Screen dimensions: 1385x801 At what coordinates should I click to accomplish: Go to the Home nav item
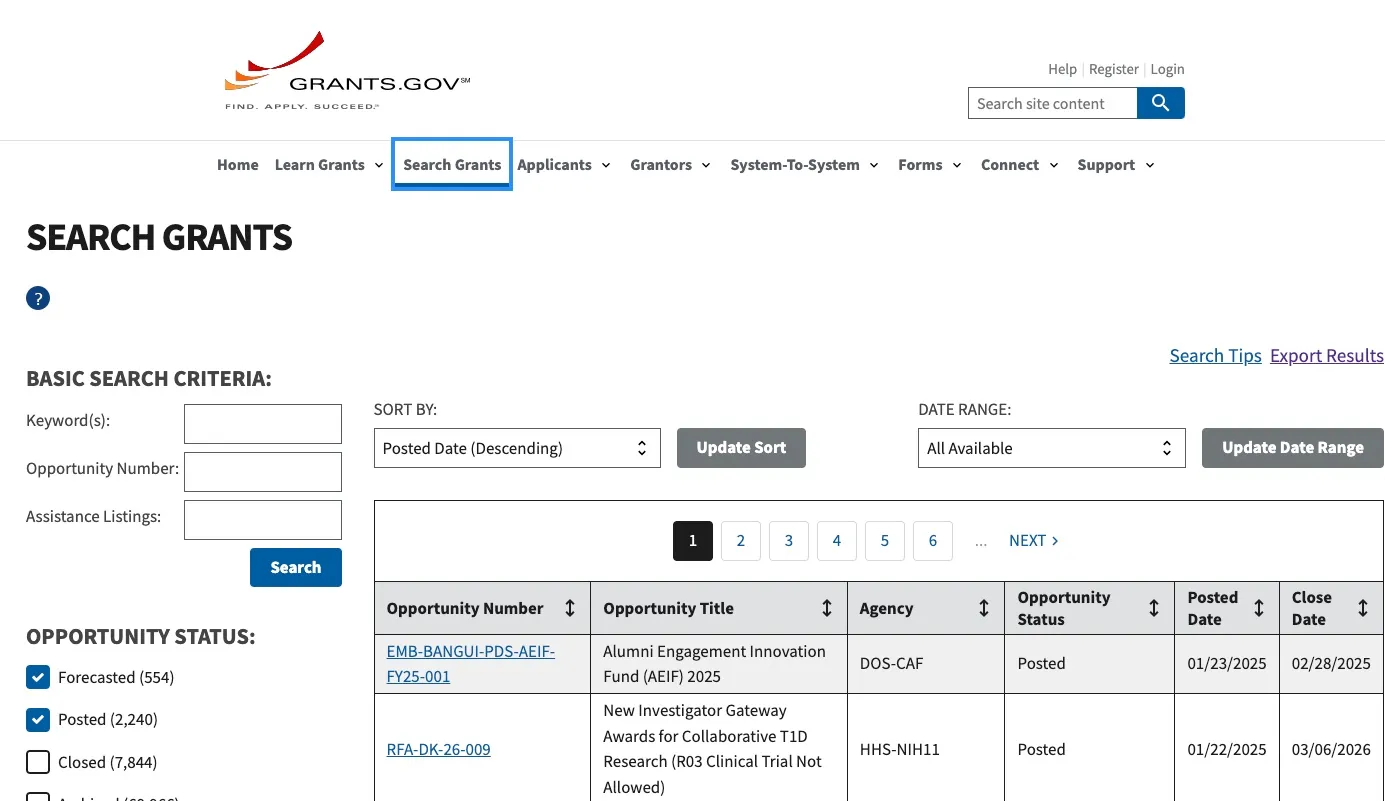pyautogui.click(x=238, y=165)
